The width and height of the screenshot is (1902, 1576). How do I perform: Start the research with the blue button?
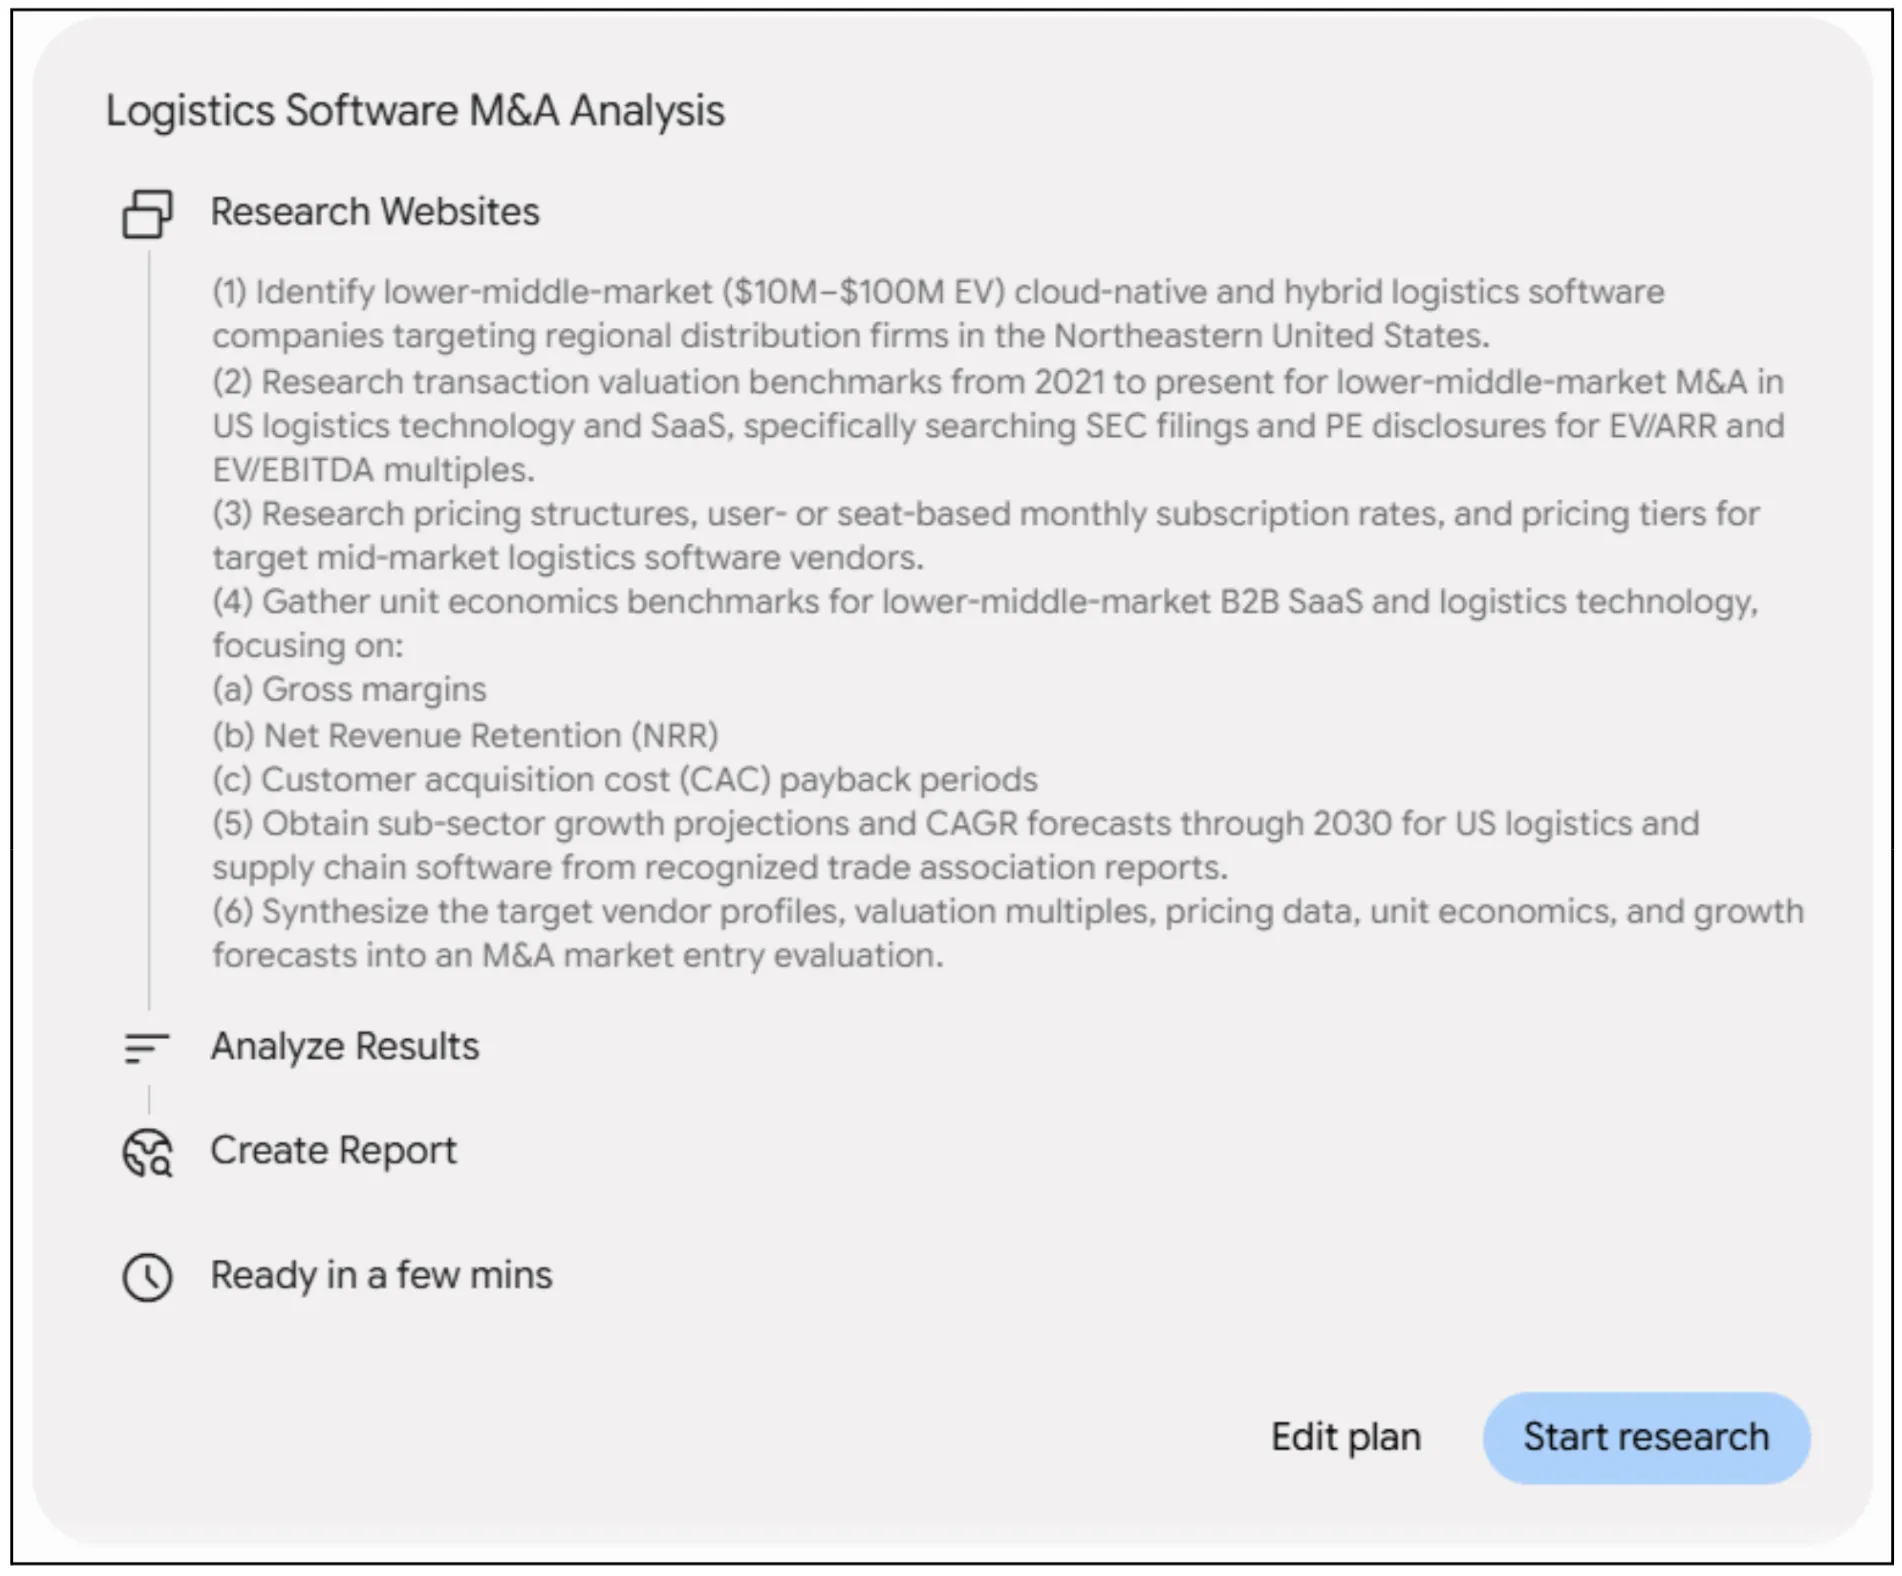(x=1645, y=1437)
